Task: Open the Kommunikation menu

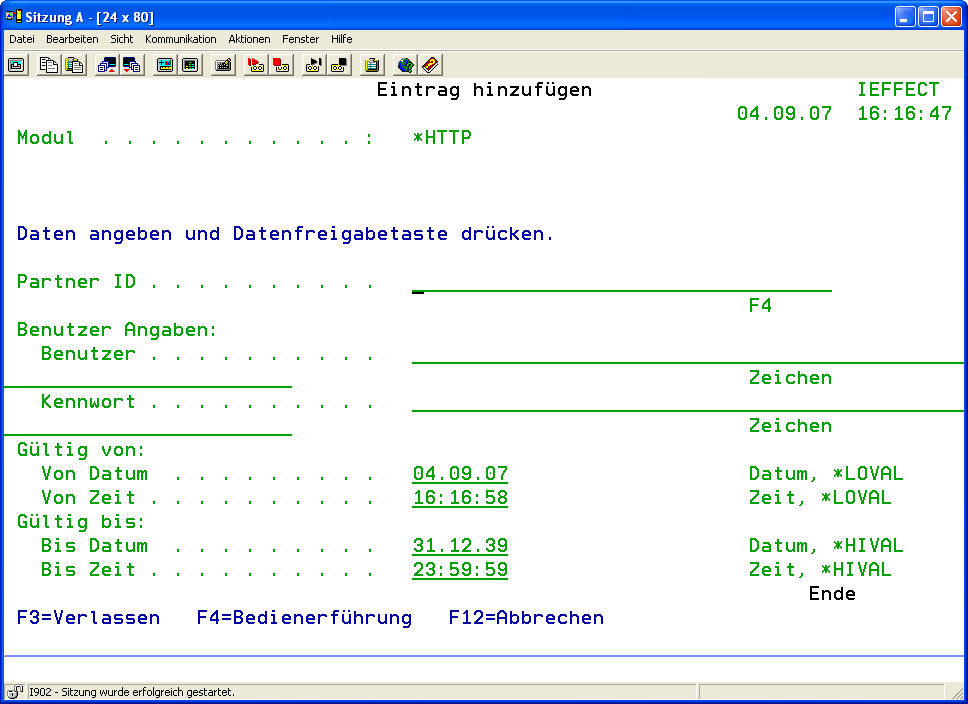Action: pos(180,39)
